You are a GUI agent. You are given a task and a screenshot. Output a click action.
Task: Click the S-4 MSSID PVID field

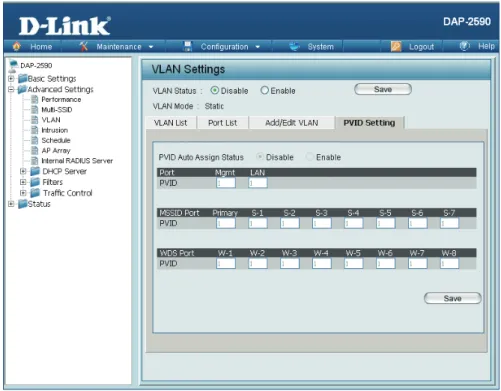pos(353,223)
